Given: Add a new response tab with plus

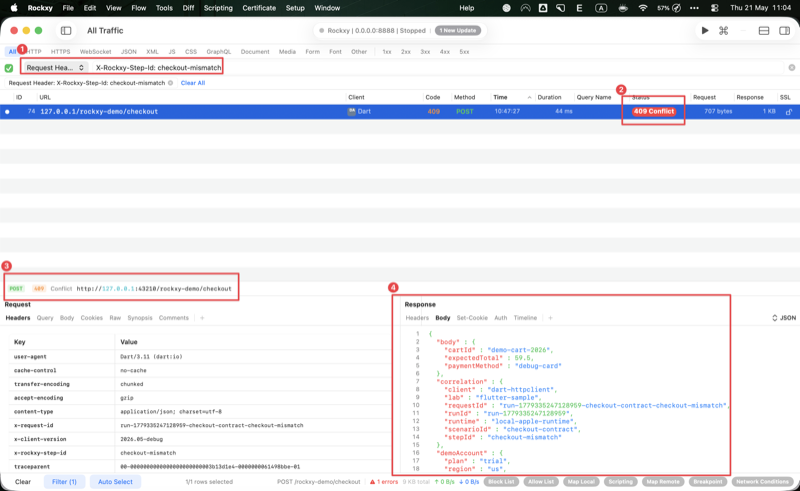Looking at the screenshot, I should (x=551, y=318).
